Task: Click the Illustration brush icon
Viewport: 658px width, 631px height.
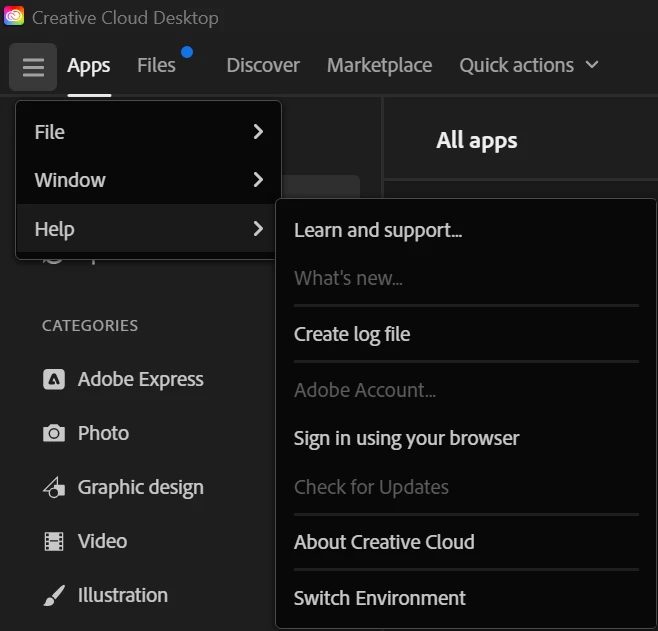Action: [54, 595]
